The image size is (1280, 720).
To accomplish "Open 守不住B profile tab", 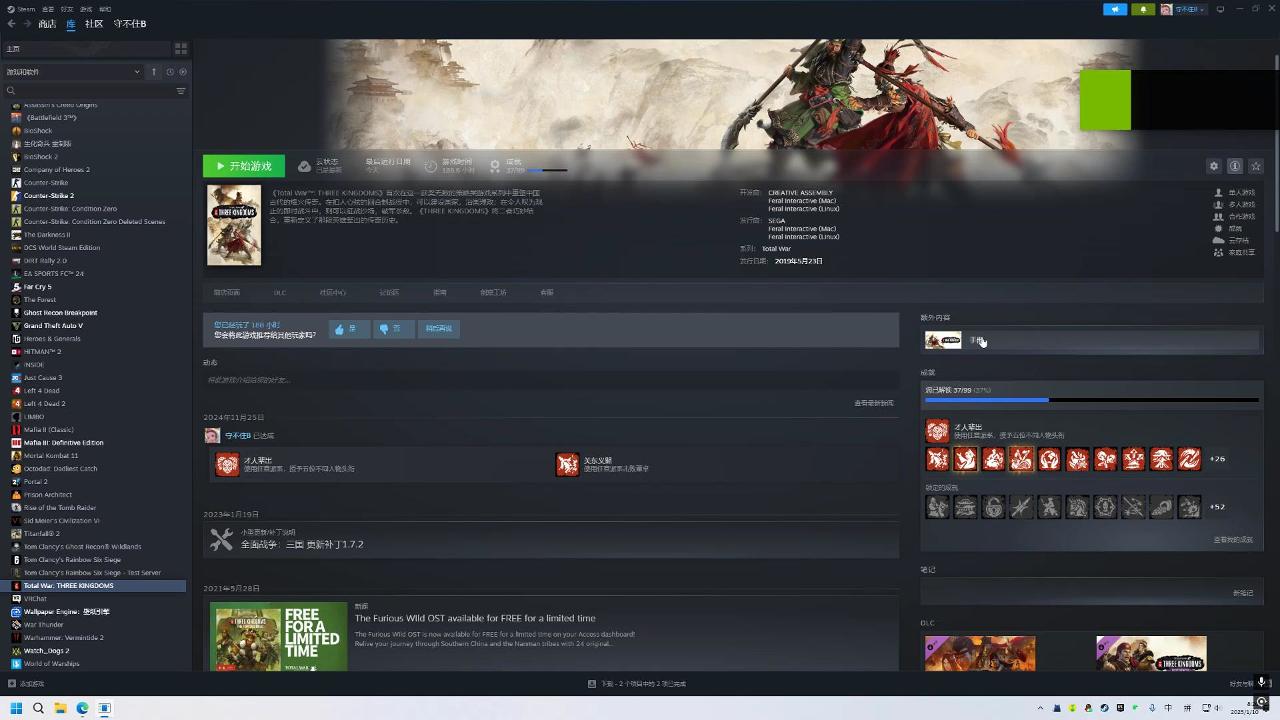I will pos(130,24).
